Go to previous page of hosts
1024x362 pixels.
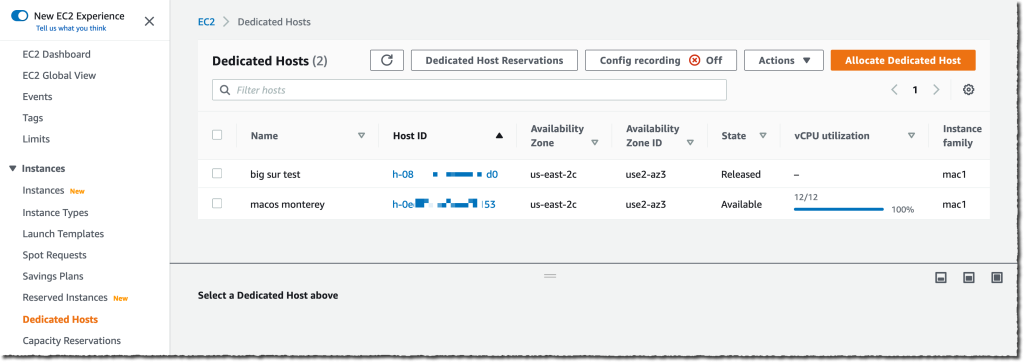[x=894, y=90]
